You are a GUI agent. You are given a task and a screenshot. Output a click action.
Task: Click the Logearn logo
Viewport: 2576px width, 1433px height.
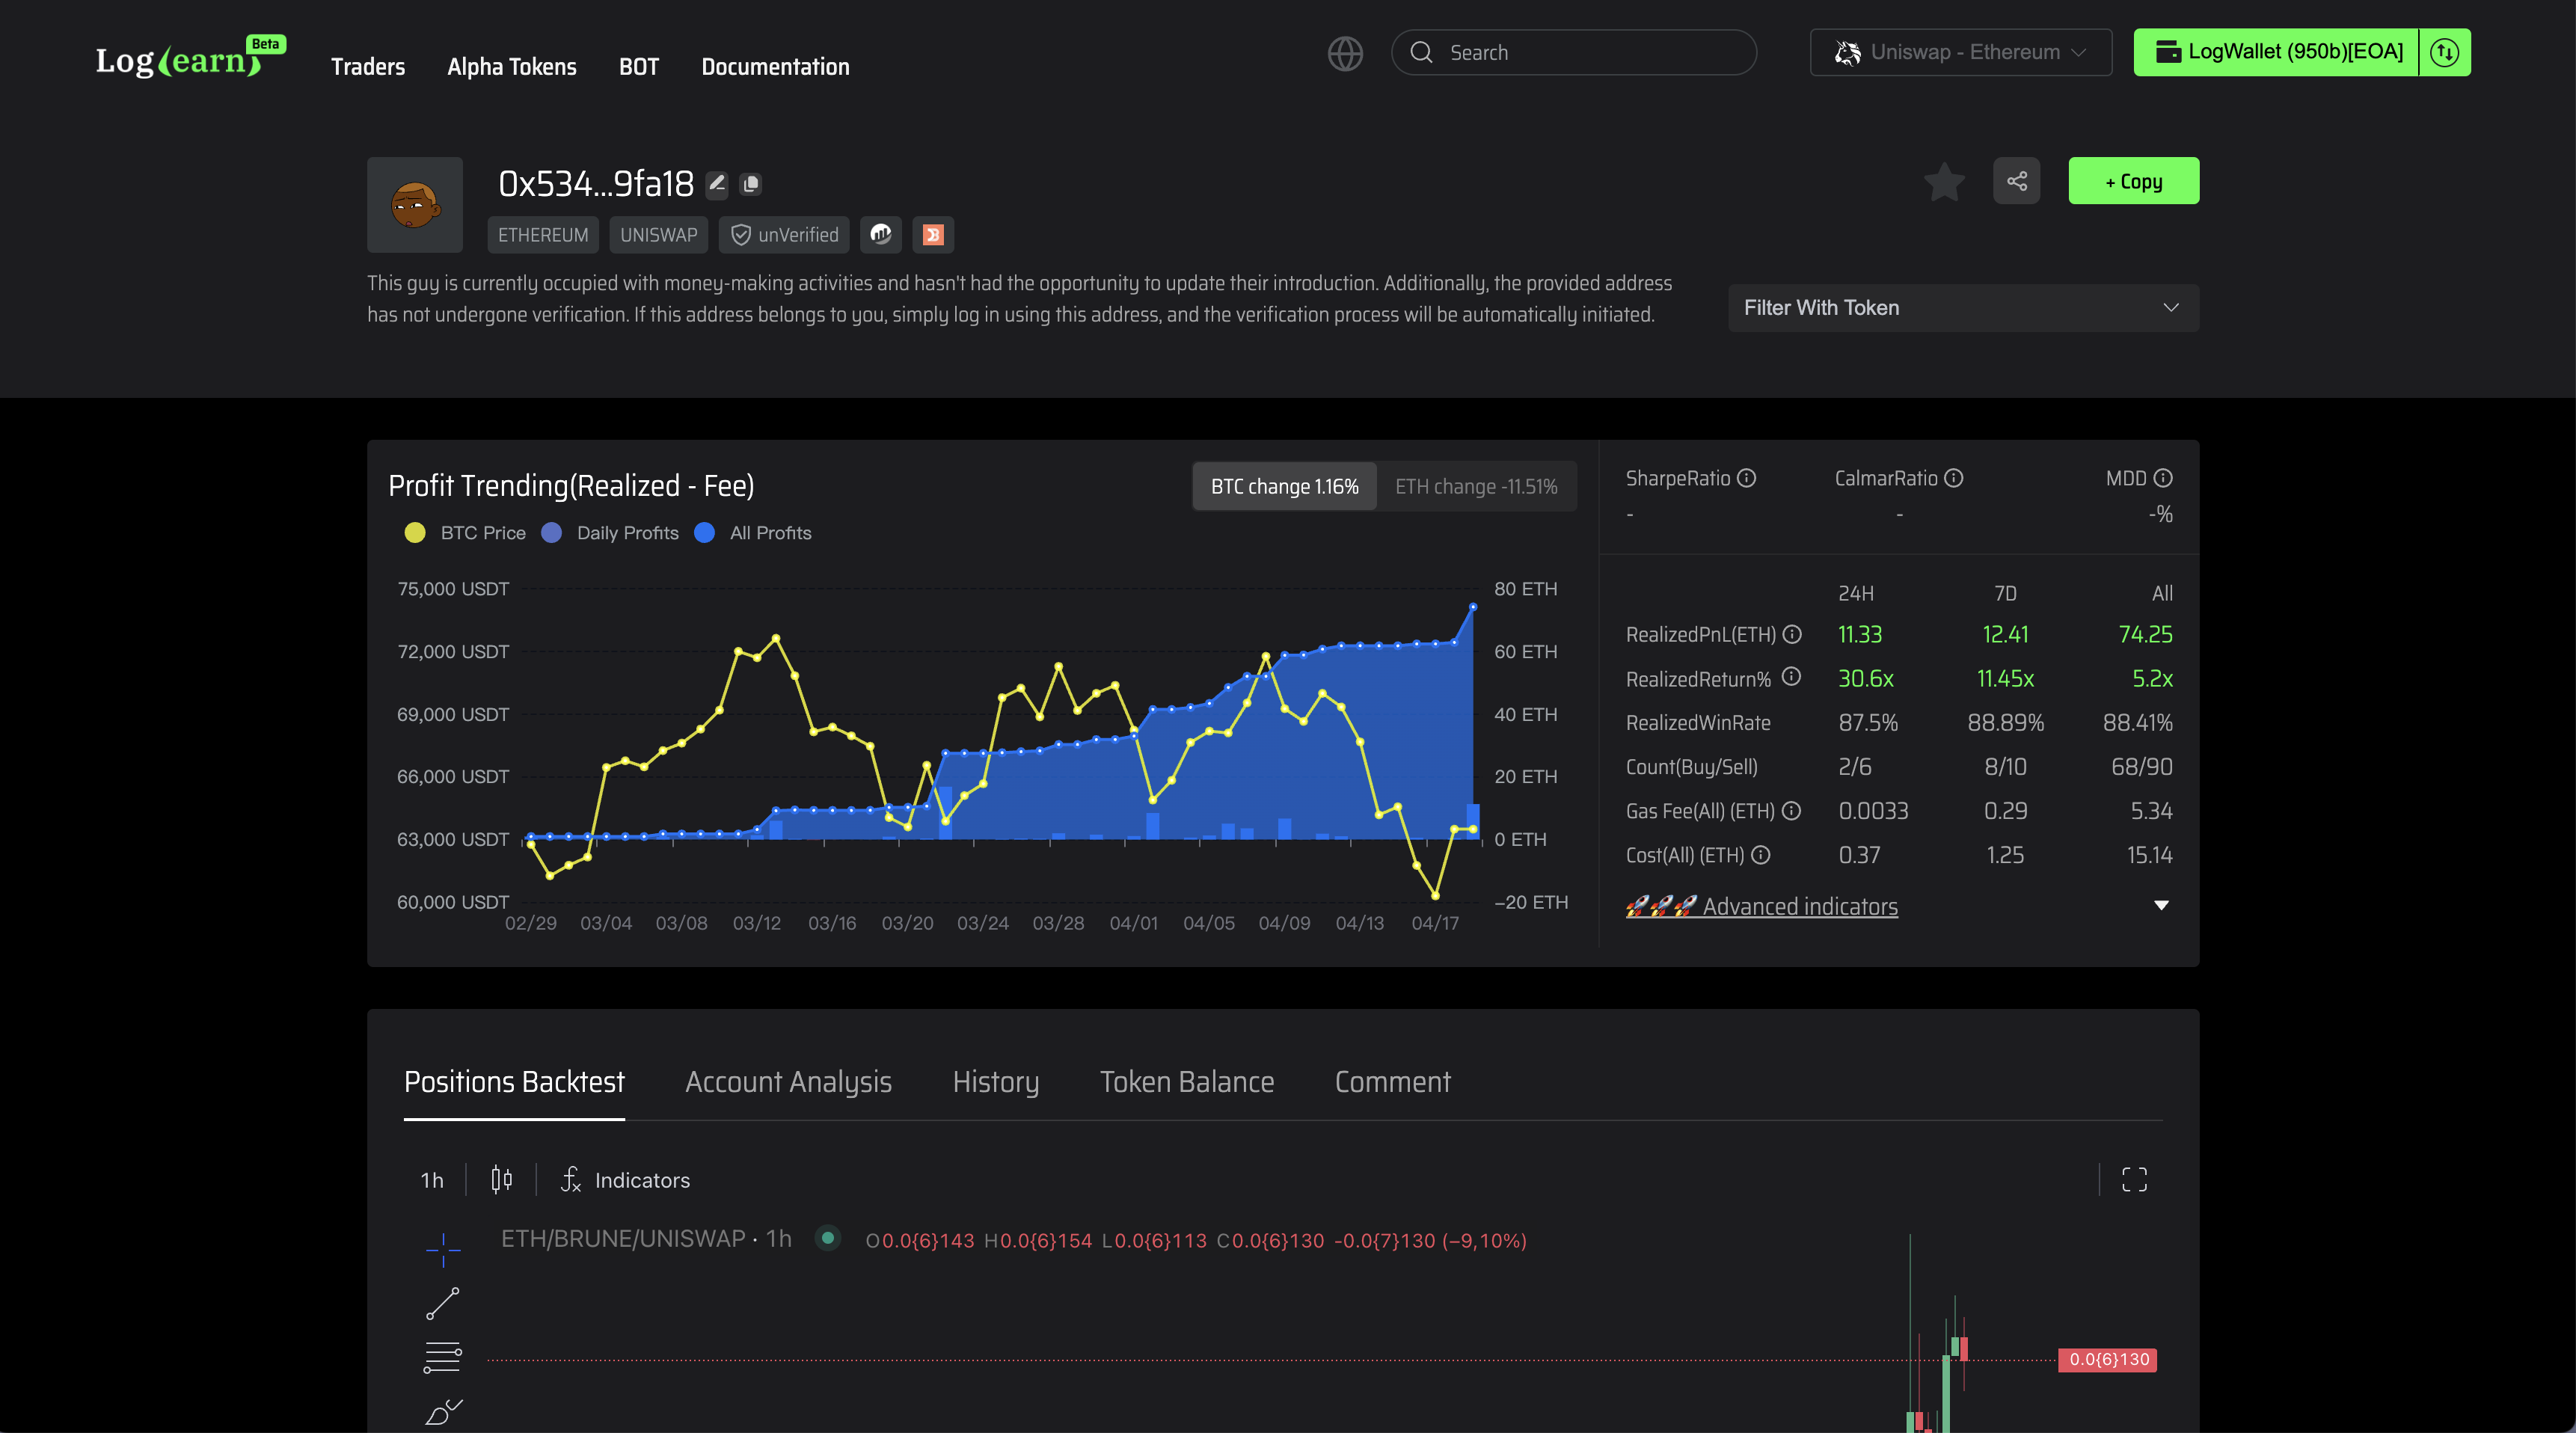[x=190, y=58]
